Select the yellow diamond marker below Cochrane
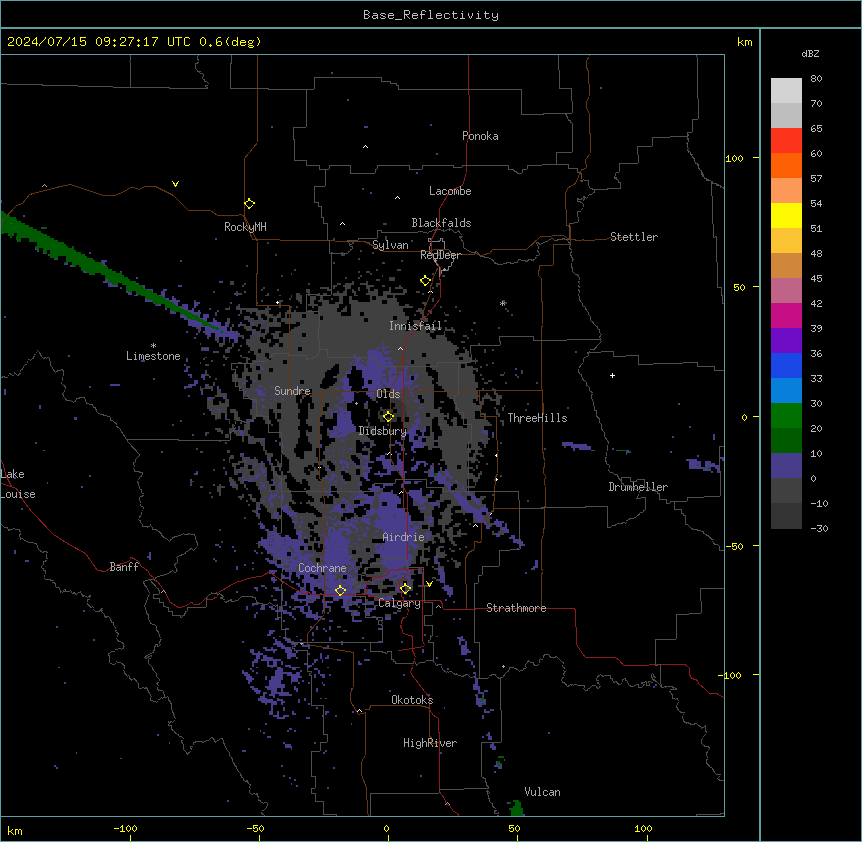 (340, 590)
